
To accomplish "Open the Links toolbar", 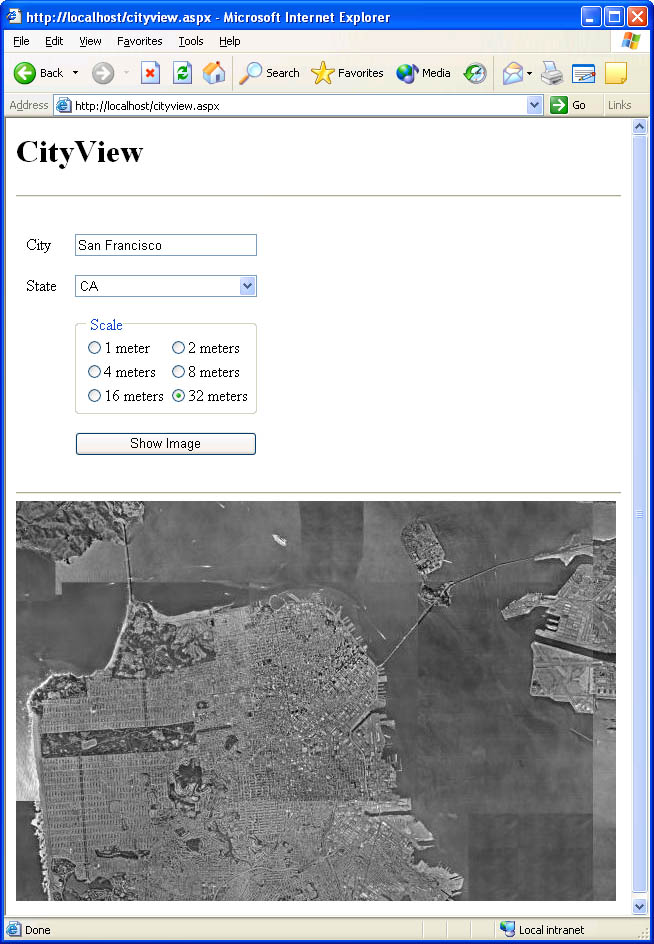I will pos(619,105).
